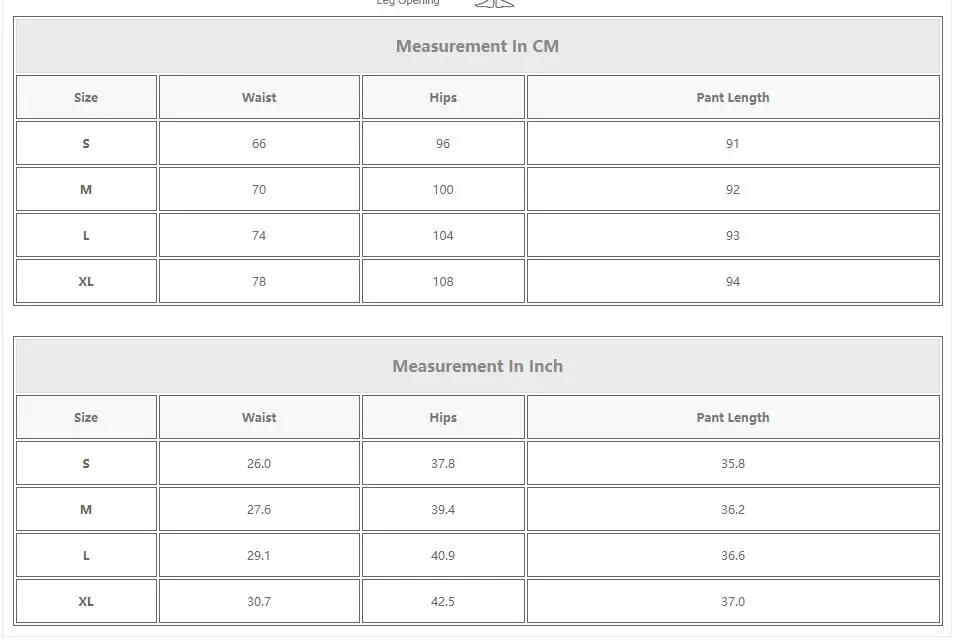Select the Waist header in Inch table
This screenshot has width=961, height=641.
[x=259, y=417]
